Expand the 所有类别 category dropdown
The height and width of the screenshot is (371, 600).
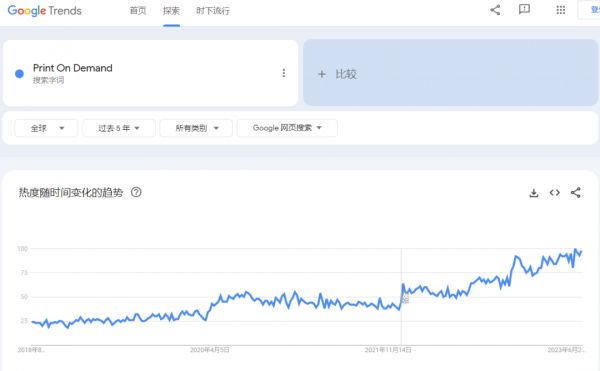point(196,128)
